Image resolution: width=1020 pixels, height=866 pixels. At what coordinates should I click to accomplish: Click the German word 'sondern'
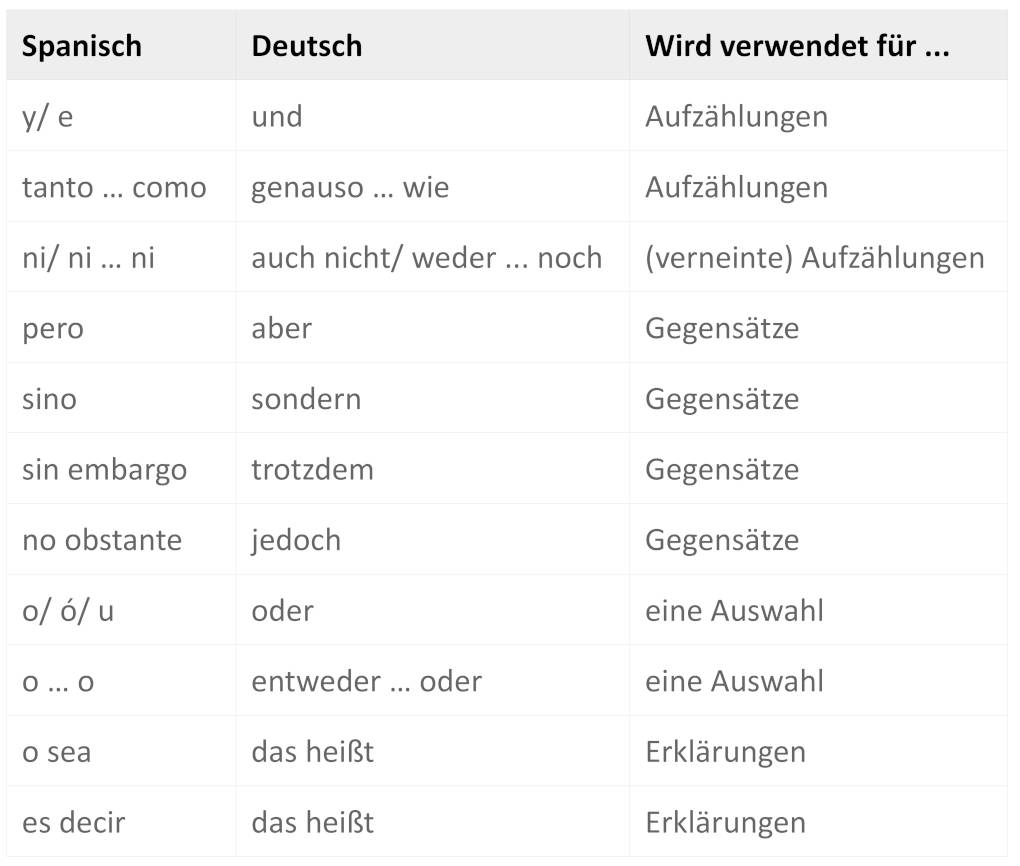pos(306,399)
